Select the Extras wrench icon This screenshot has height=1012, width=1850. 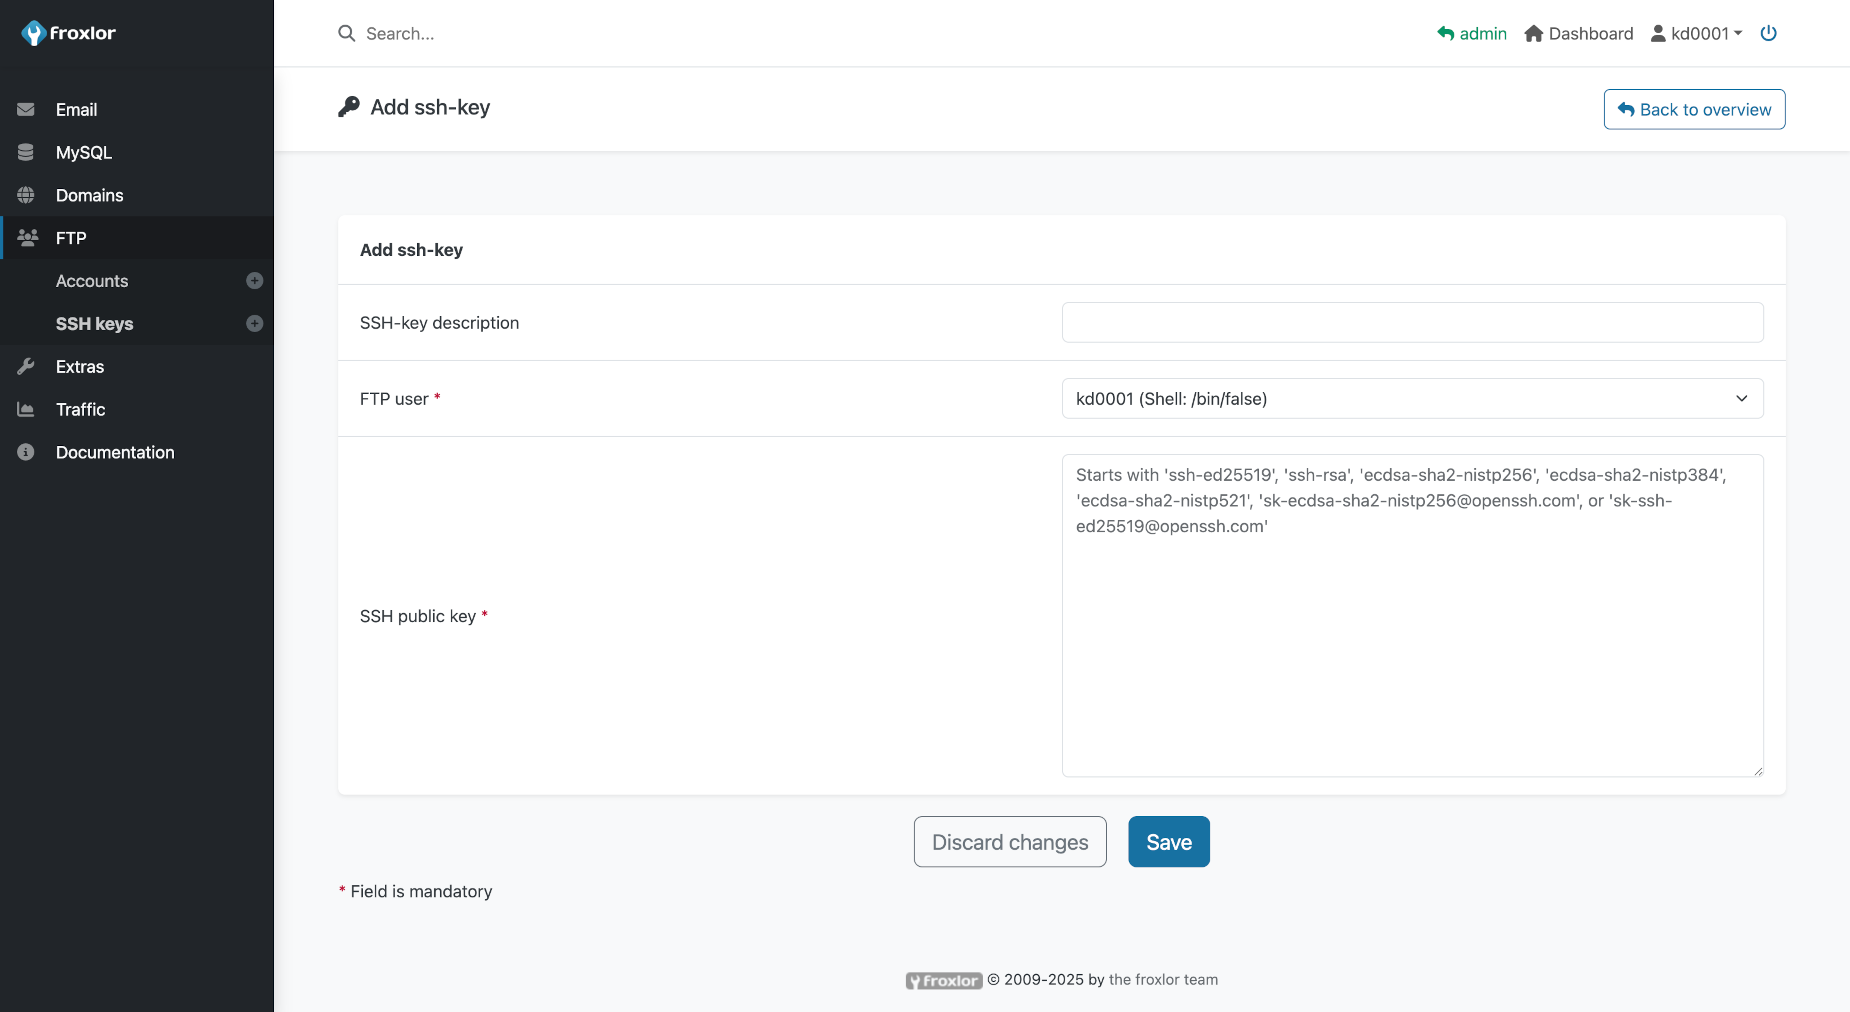tap(26, 366)
